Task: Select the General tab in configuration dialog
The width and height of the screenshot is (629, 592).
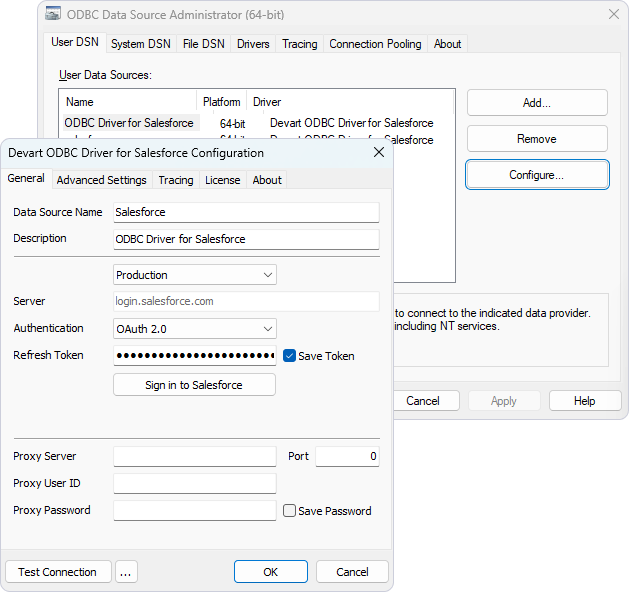Action: point(26,178)
